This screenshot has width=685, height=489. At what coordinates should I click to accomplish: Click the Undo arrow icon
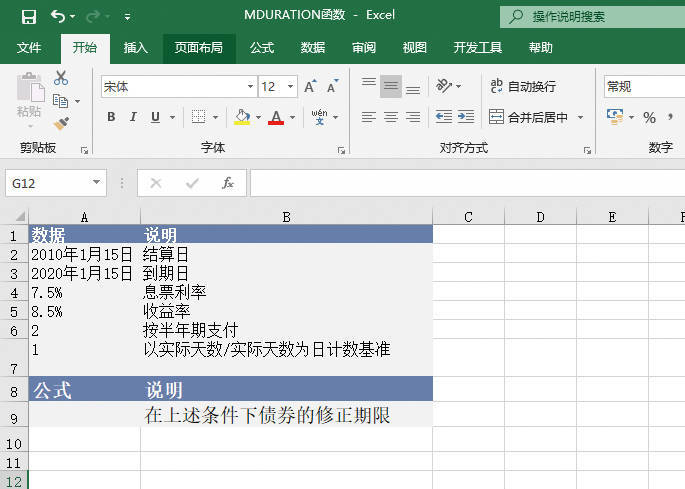58,16
